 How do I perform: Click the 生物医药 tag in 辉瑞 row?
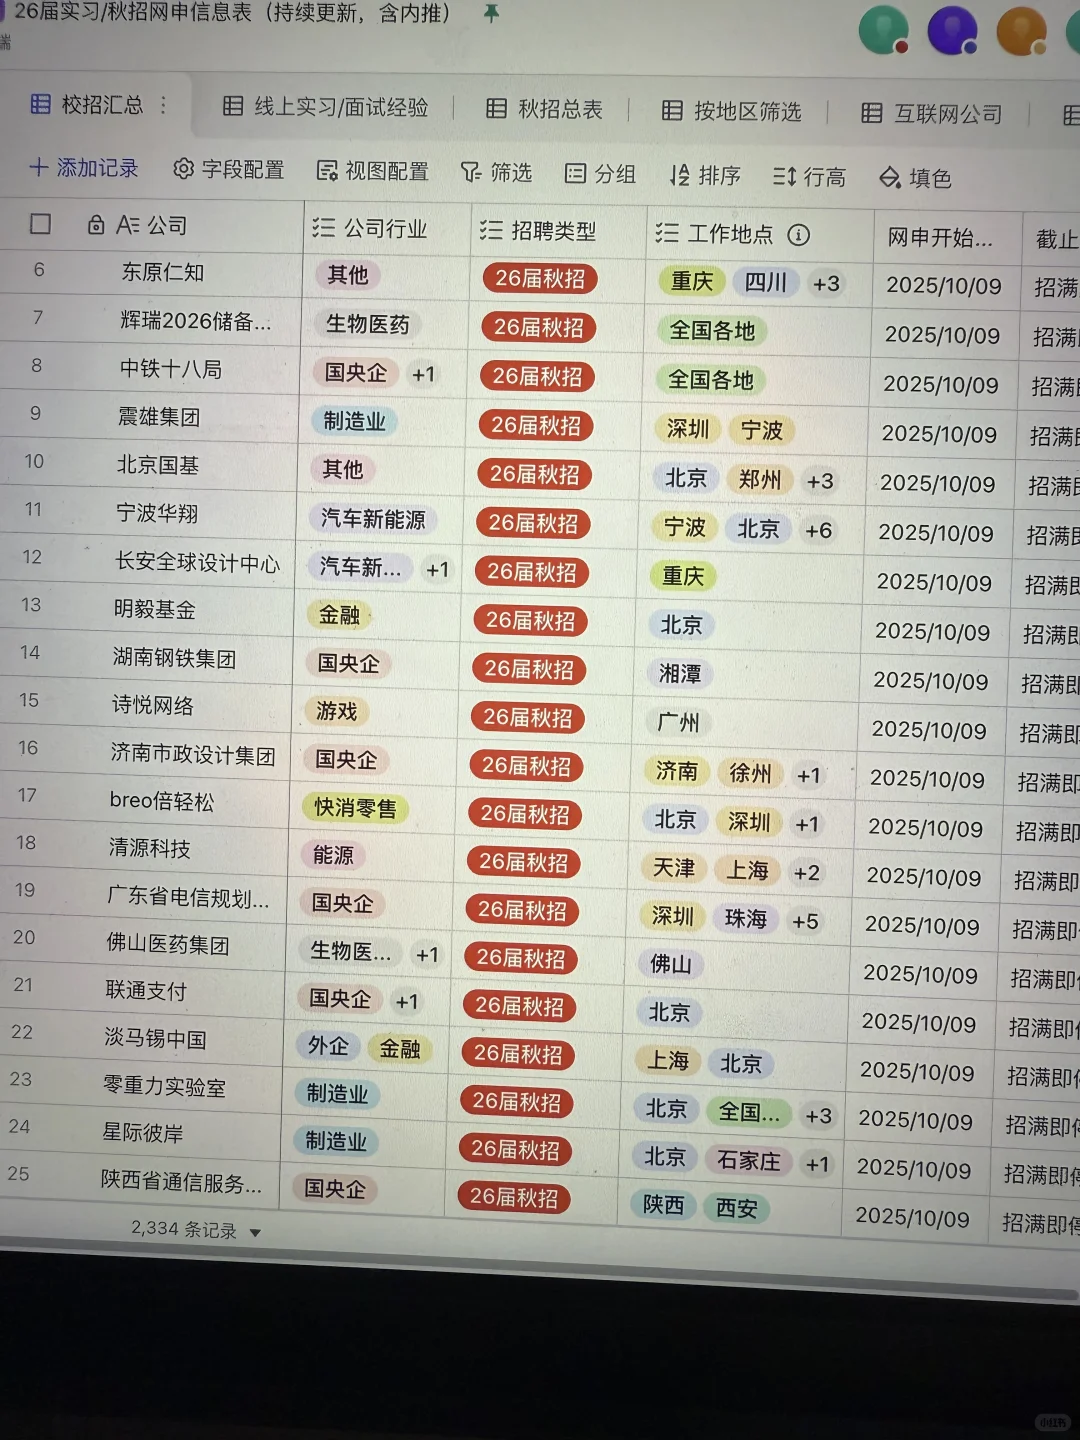coord(367,324)
